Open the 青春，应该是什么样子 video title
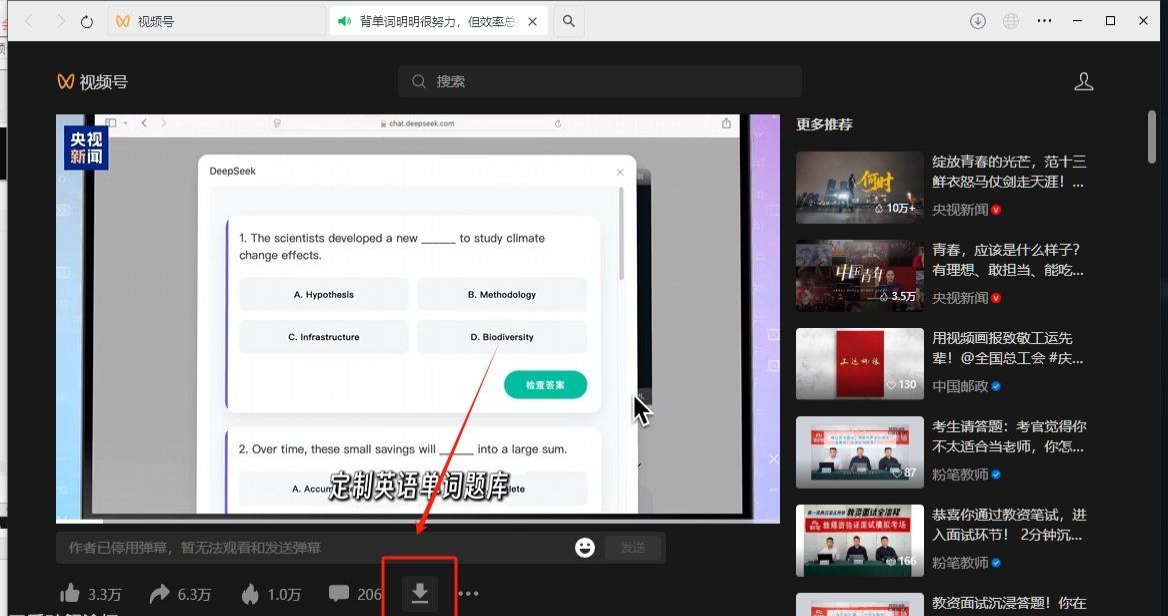 (1008, 260)
